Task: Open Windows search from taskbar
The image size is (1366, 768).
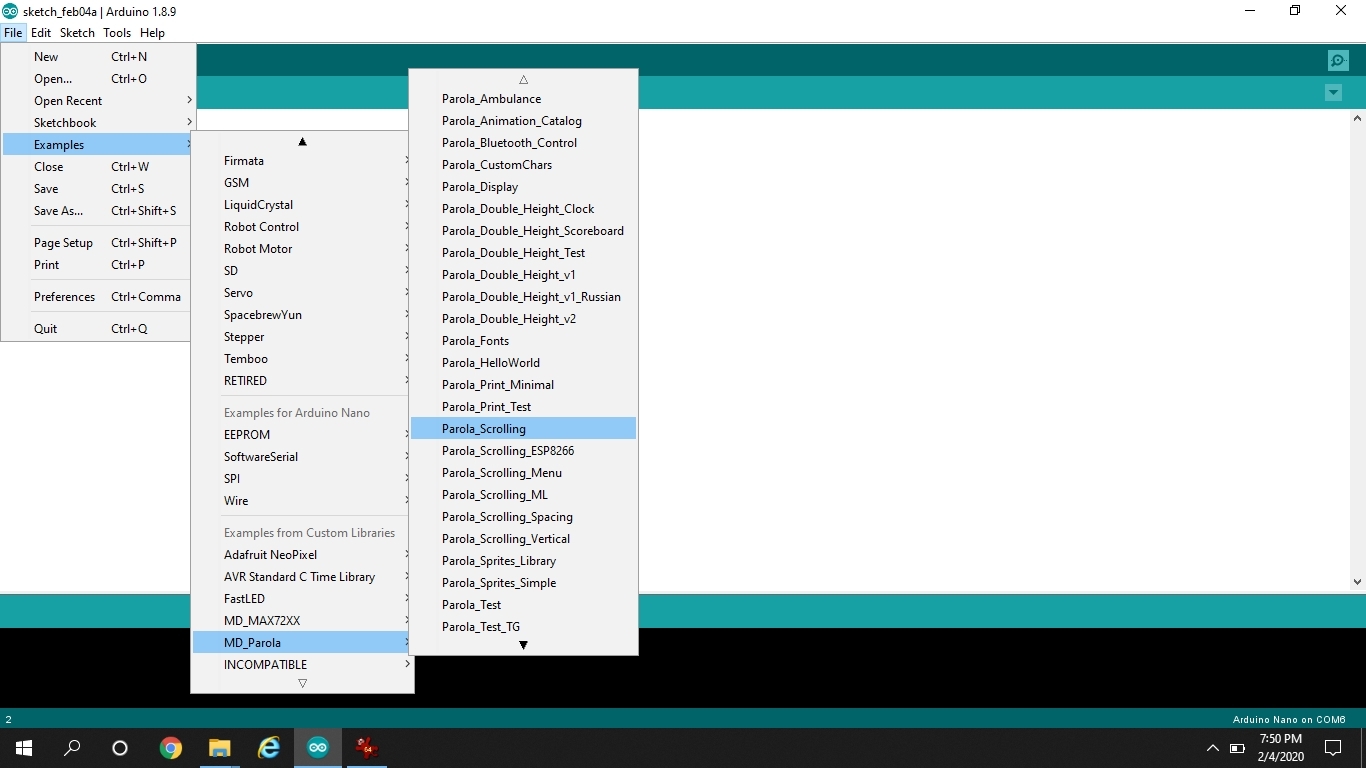Action: [72, 747]
